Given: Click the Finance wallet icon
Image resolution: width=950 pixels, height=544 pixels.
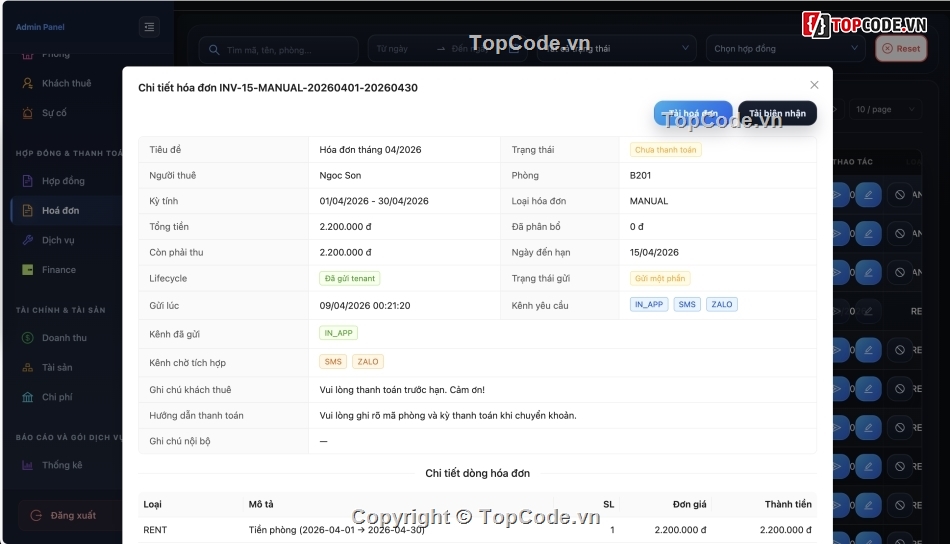Looking at the screenshot, I should click(x=27, y=270).
